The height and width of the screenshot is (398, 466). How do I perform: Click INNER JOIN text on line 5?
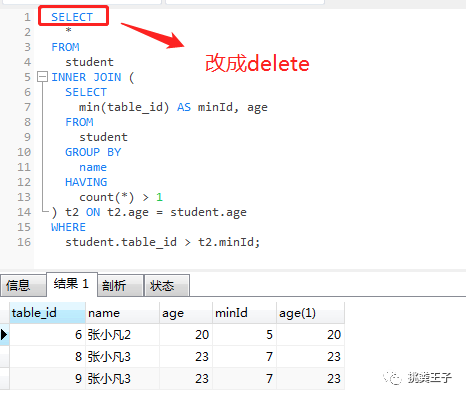[86, 77]
